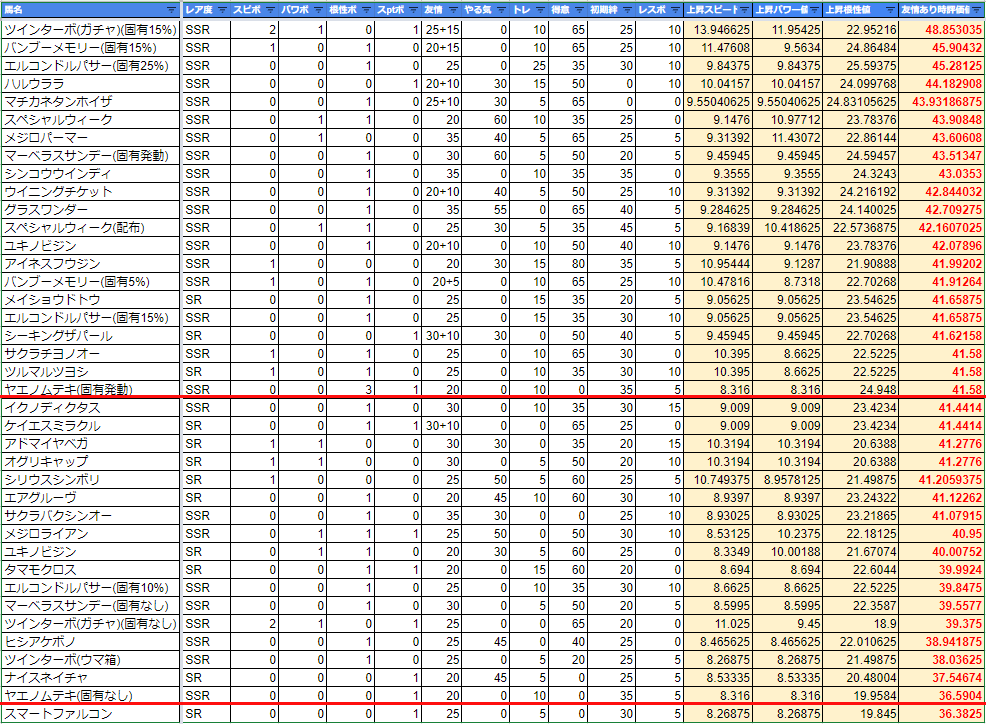This screenshot has height=724, width=986.
Task: Select the スペシャルウィーク(配布) name cell
Action: [x=91, y=228]
